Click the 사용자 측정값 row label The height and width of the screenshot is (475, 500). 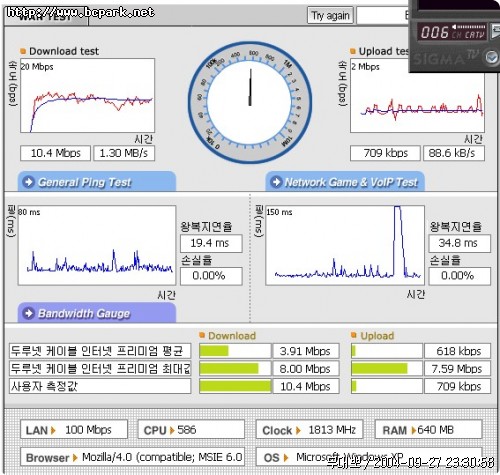pos(100,386)
